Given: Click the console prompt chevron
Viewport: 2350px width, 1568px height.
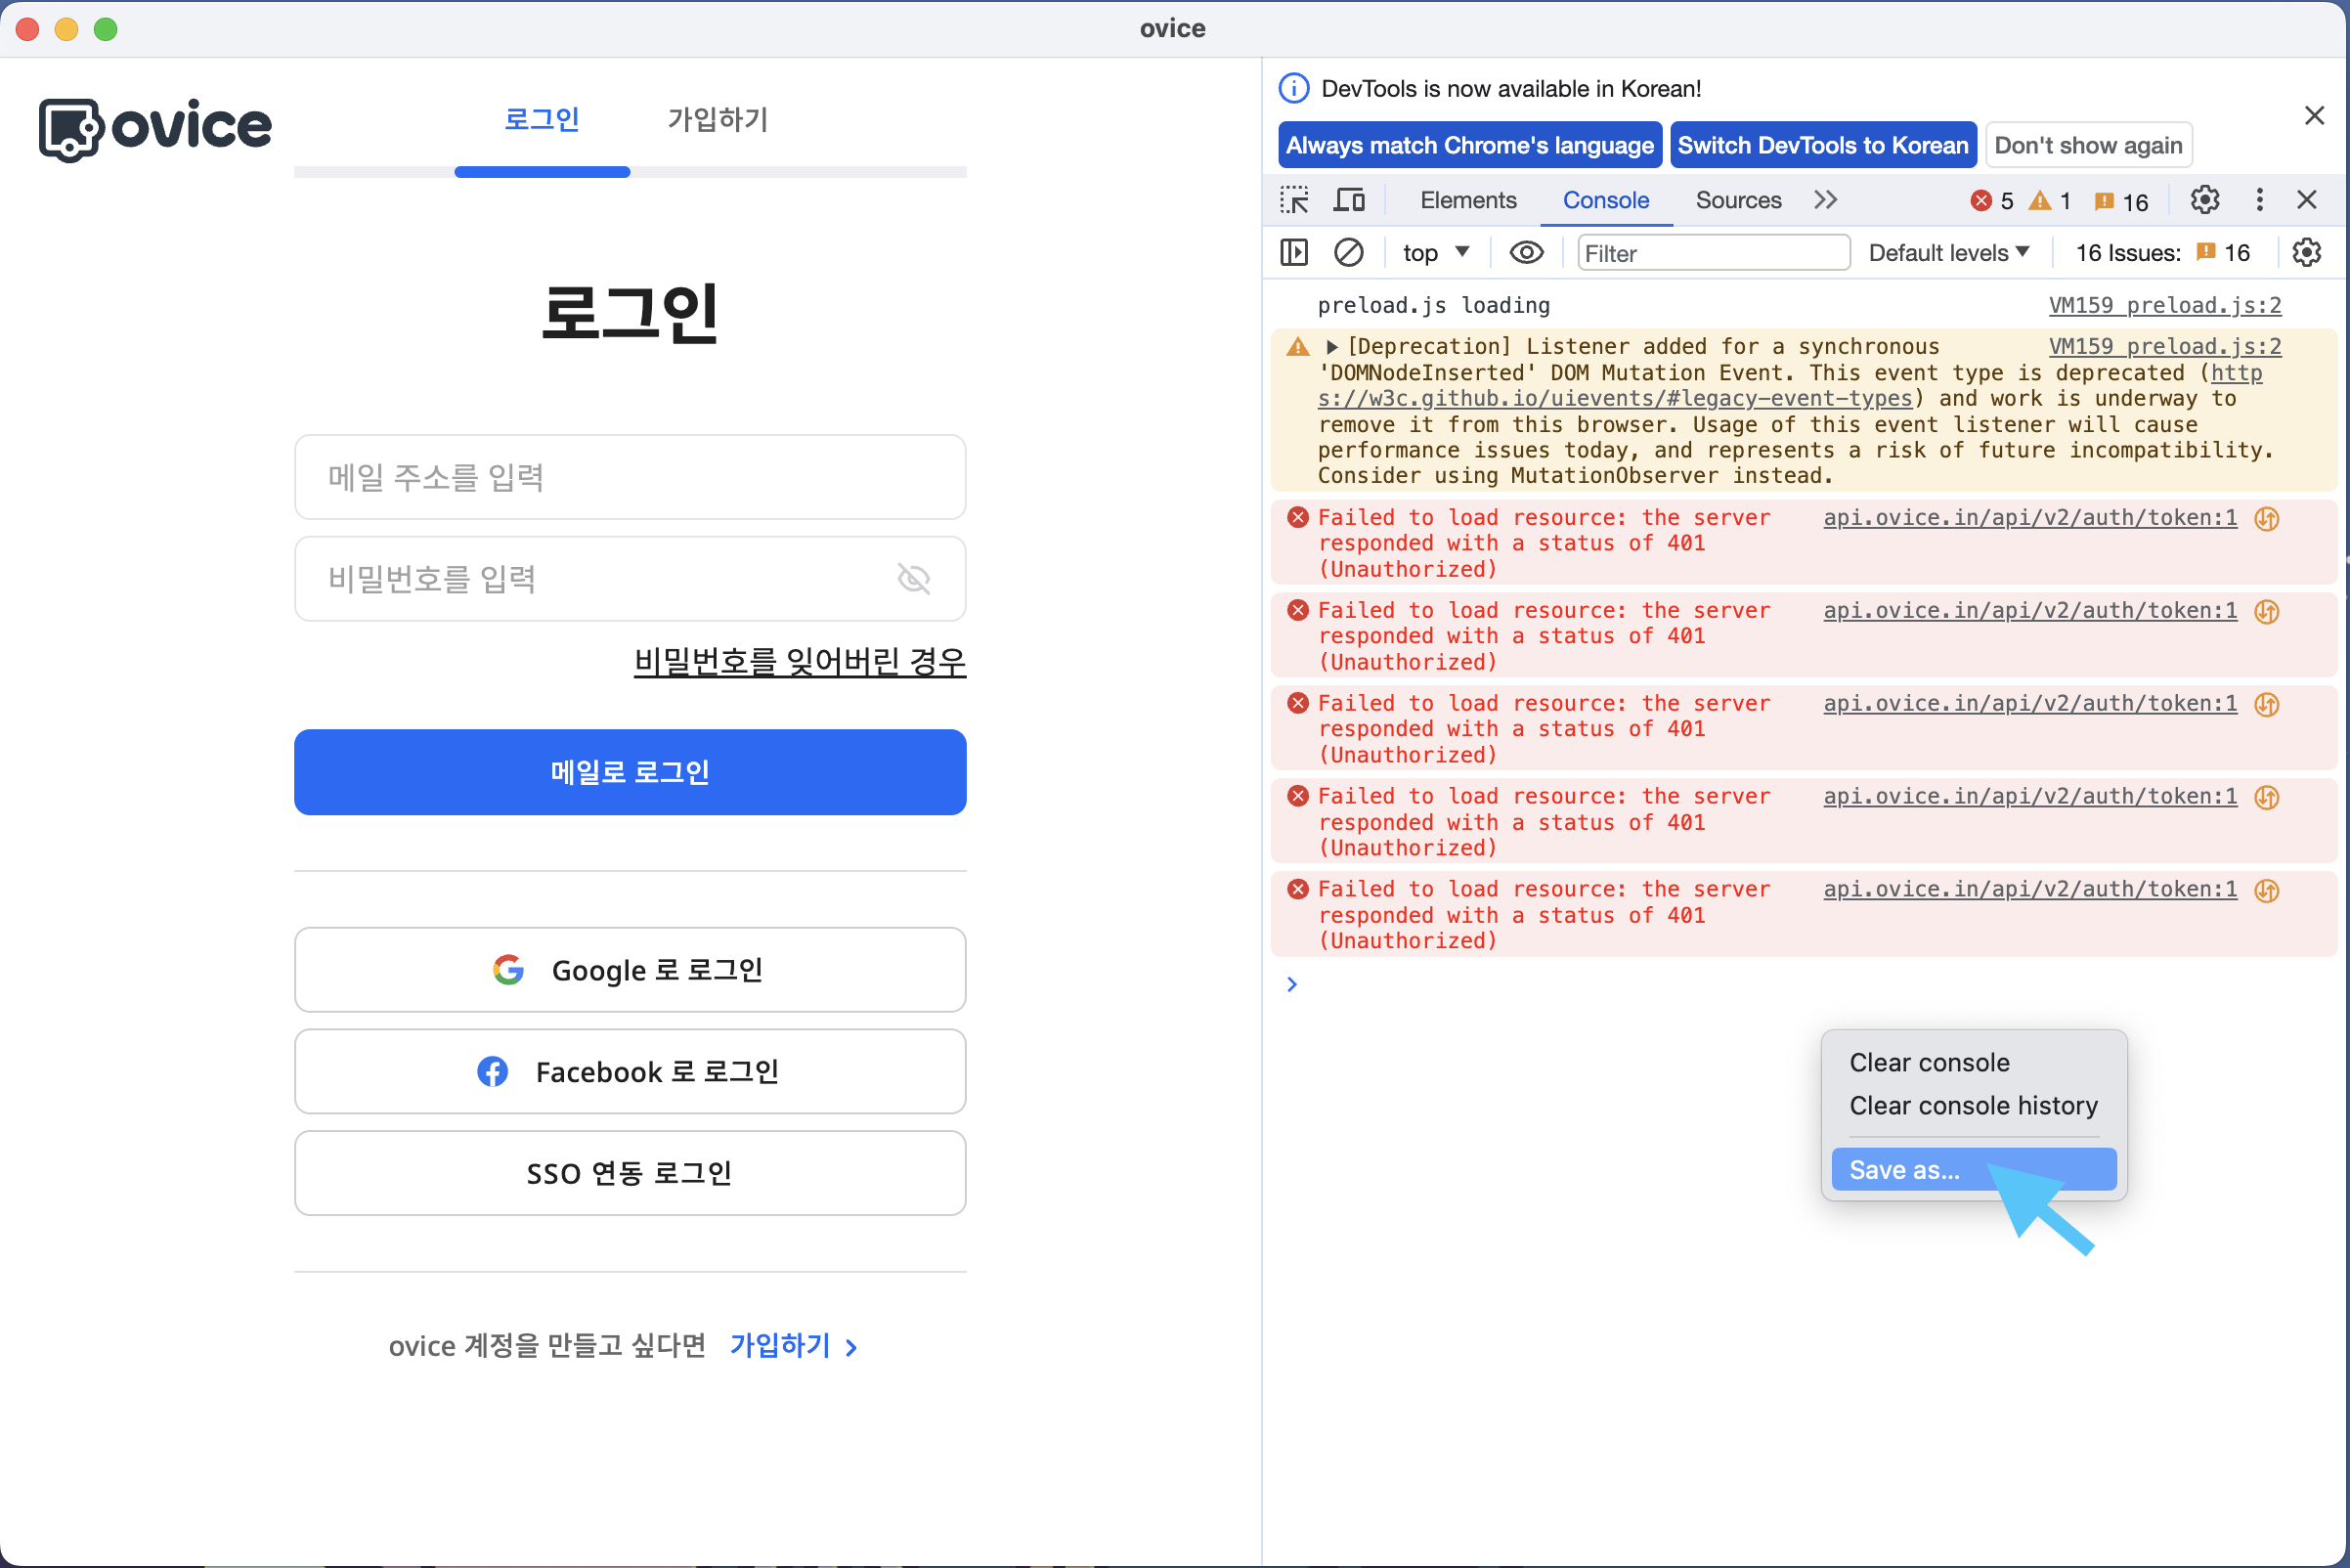Looking at the screenshot, I should pyautogui.click(x=1292, y=984).
